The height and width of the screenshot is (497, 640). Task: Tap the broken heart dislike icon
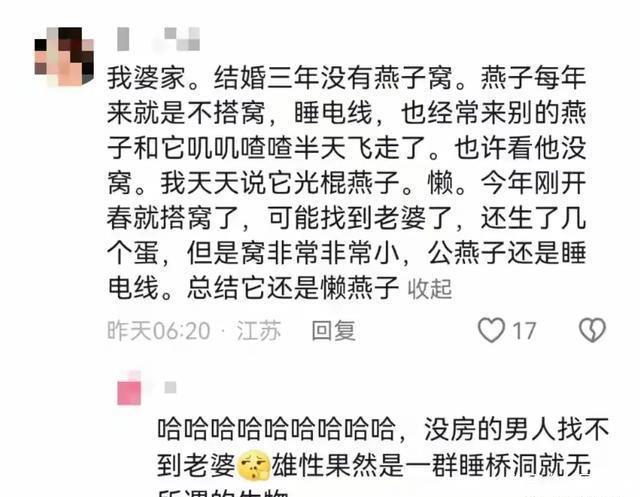coord(592,330)
